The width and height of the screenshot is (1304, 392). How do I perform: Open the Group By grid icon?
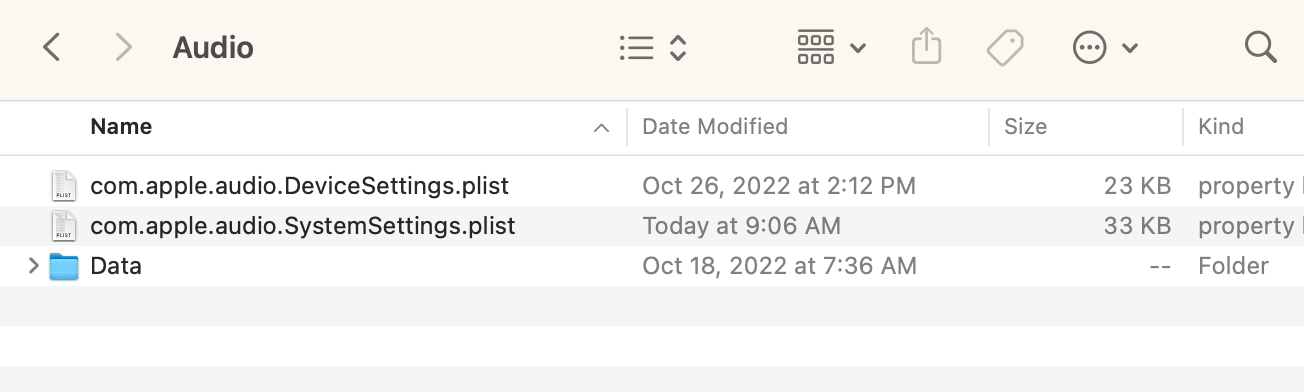[x=816, y=47]
